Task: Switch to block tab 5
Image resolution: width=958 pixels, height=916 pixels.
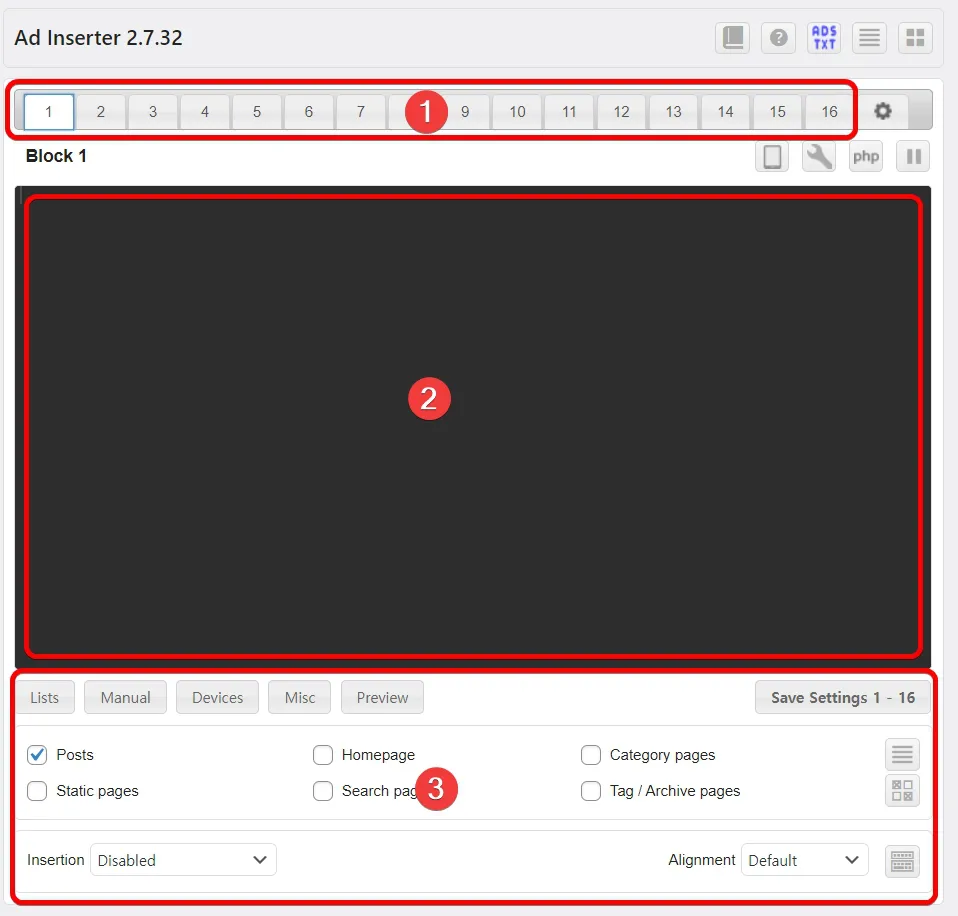Action: [257, 112]
